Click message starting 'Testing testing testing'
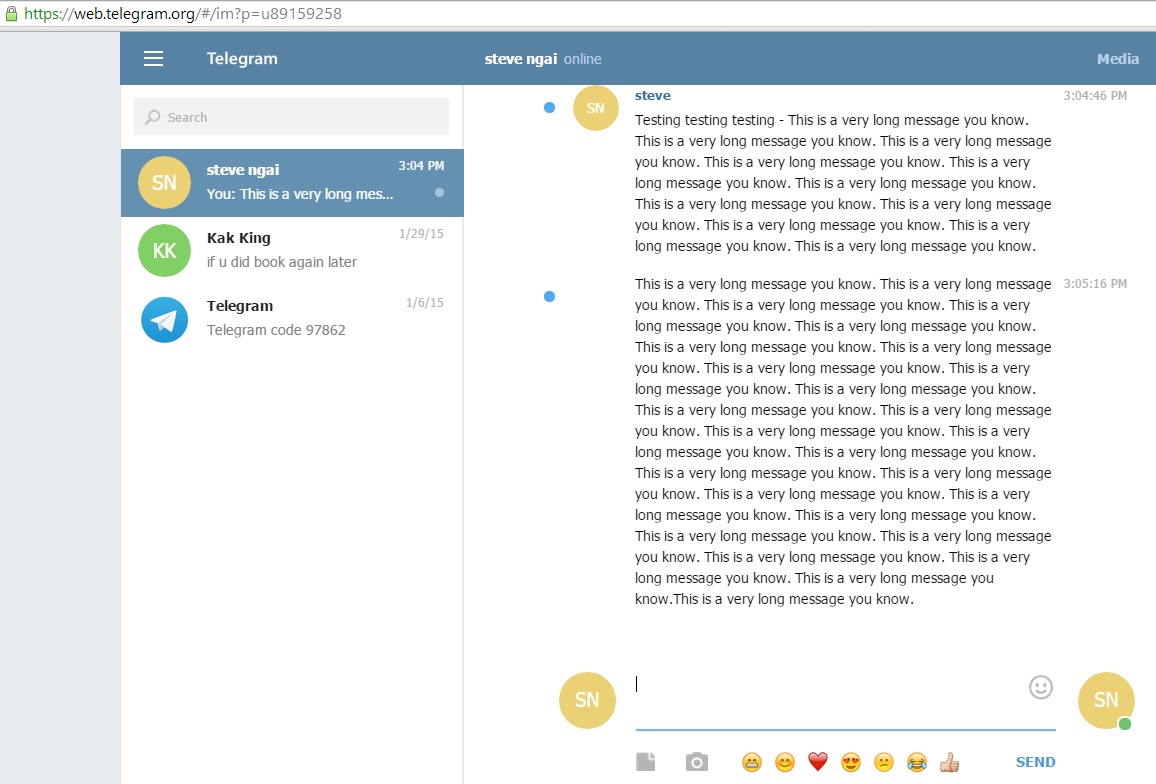Screen dimensions: 1156x784 click(843, 183)
